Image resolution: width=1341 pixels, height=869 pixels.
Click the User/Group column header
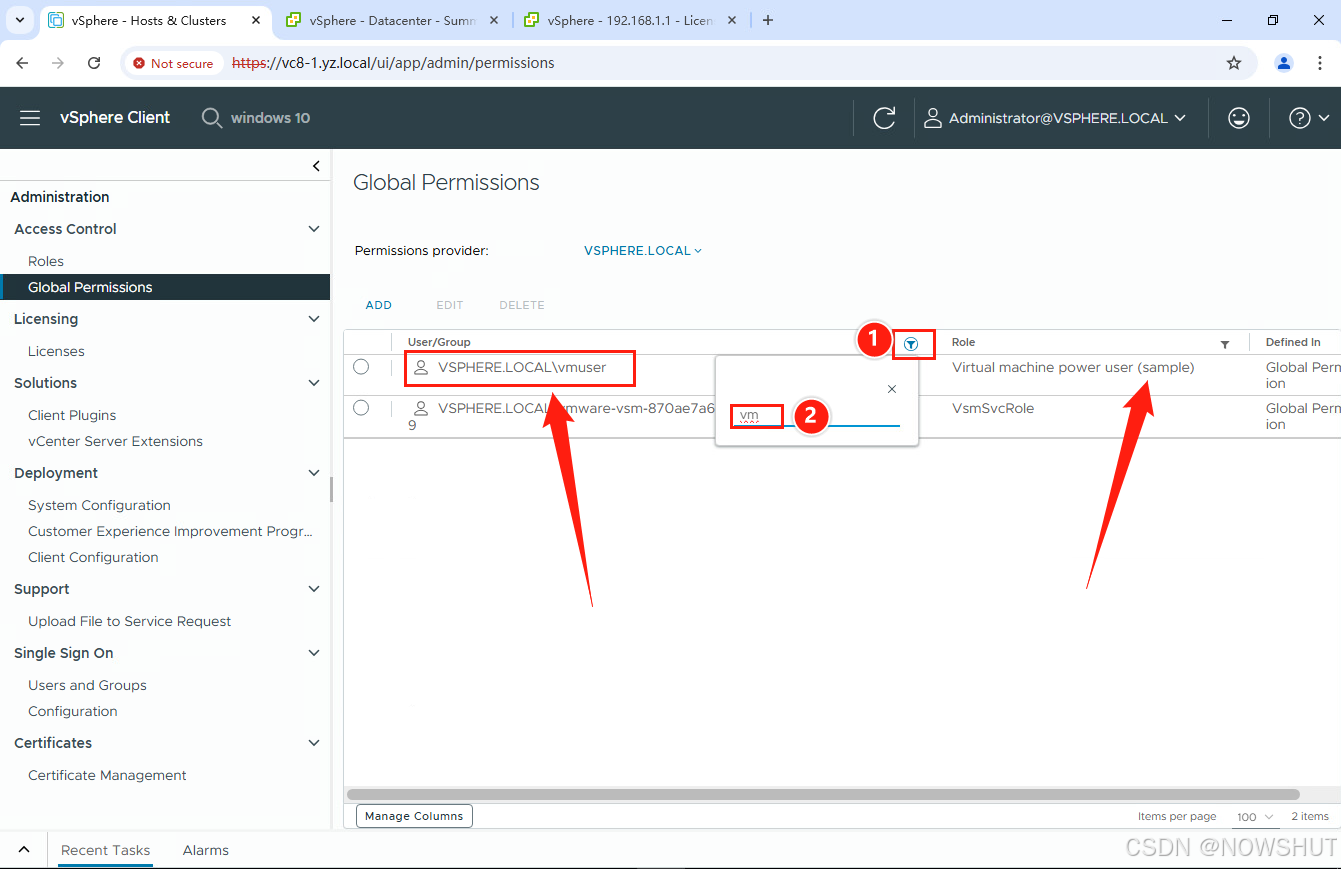(x=439, y=342)
